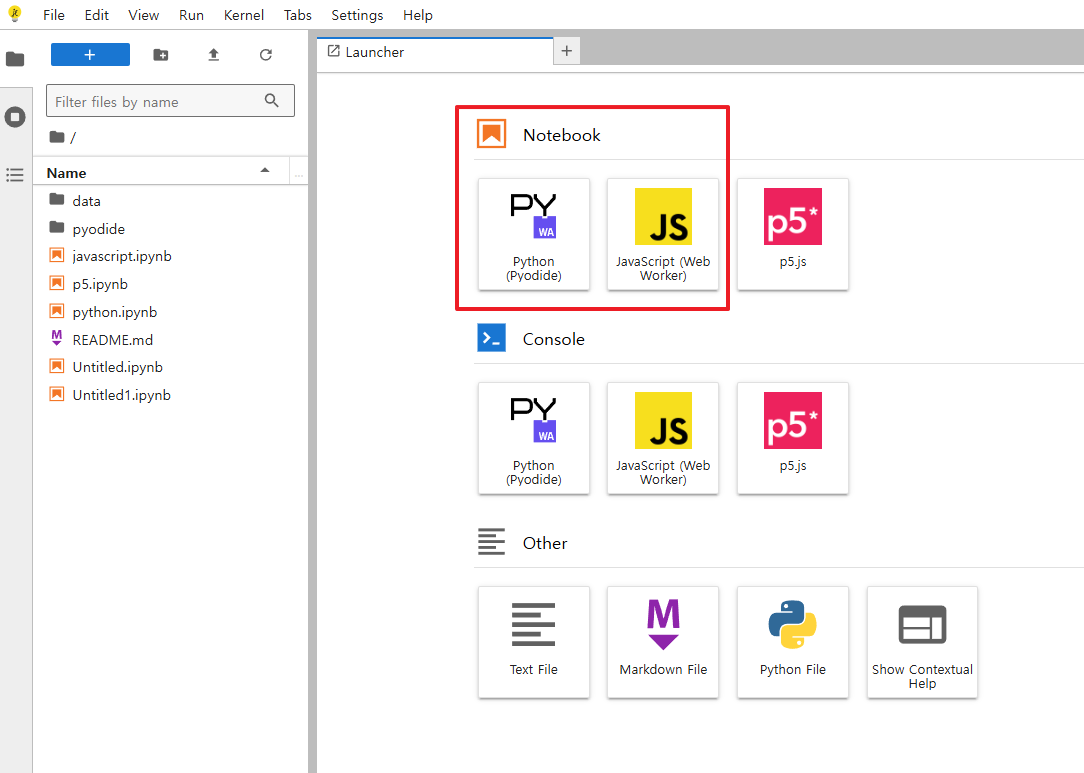Click the purple Markdown icon beside README.md
The height and width of the screenshot is (773, 1084).
(x=57, y=338)
